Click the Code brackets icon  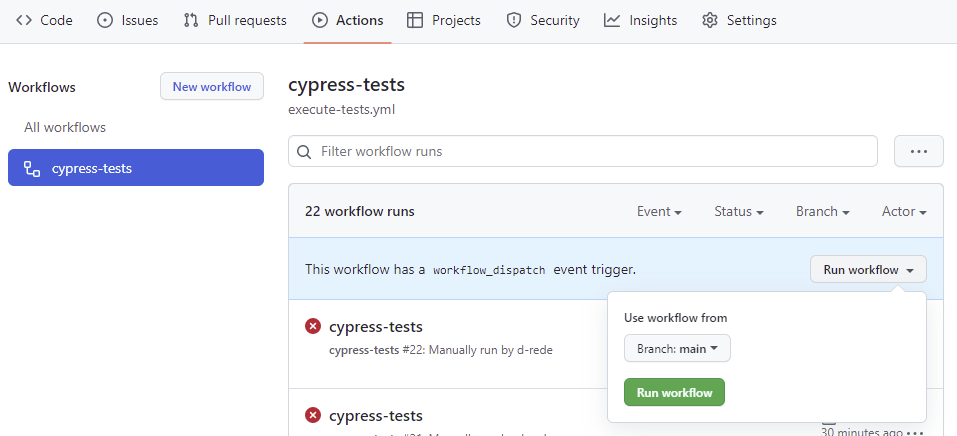24,20
